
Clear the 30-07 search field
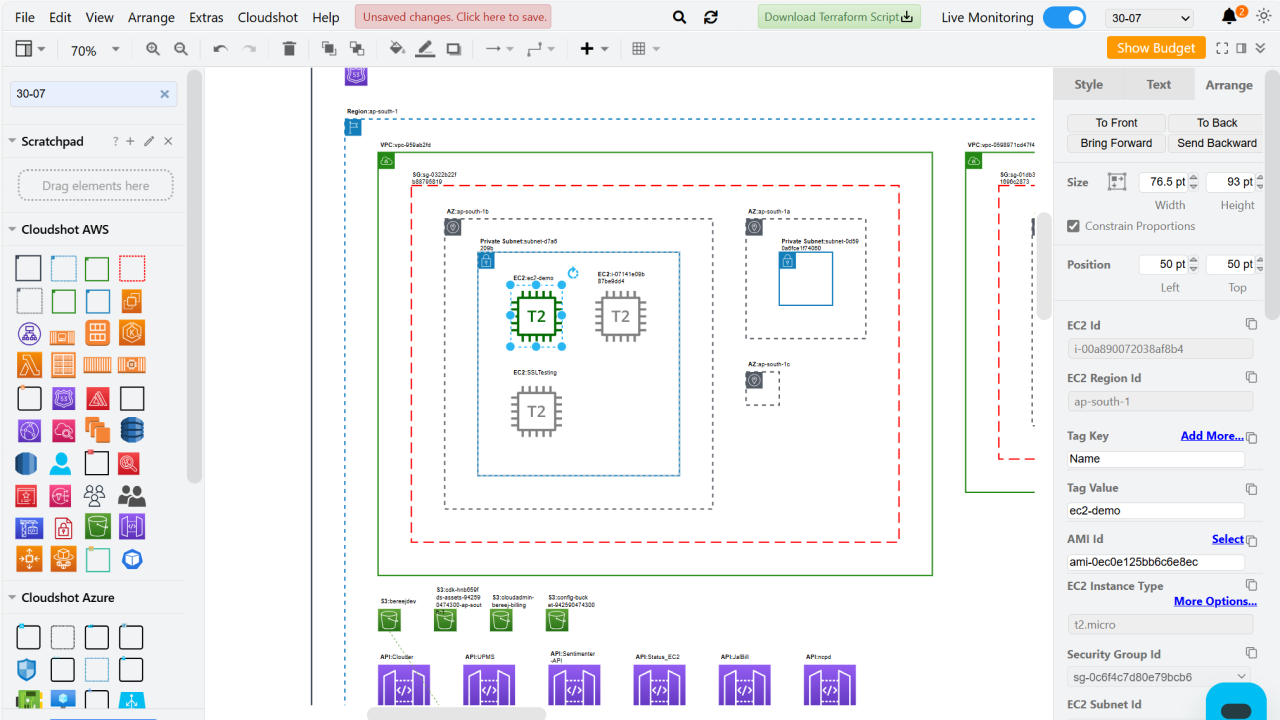165,94
